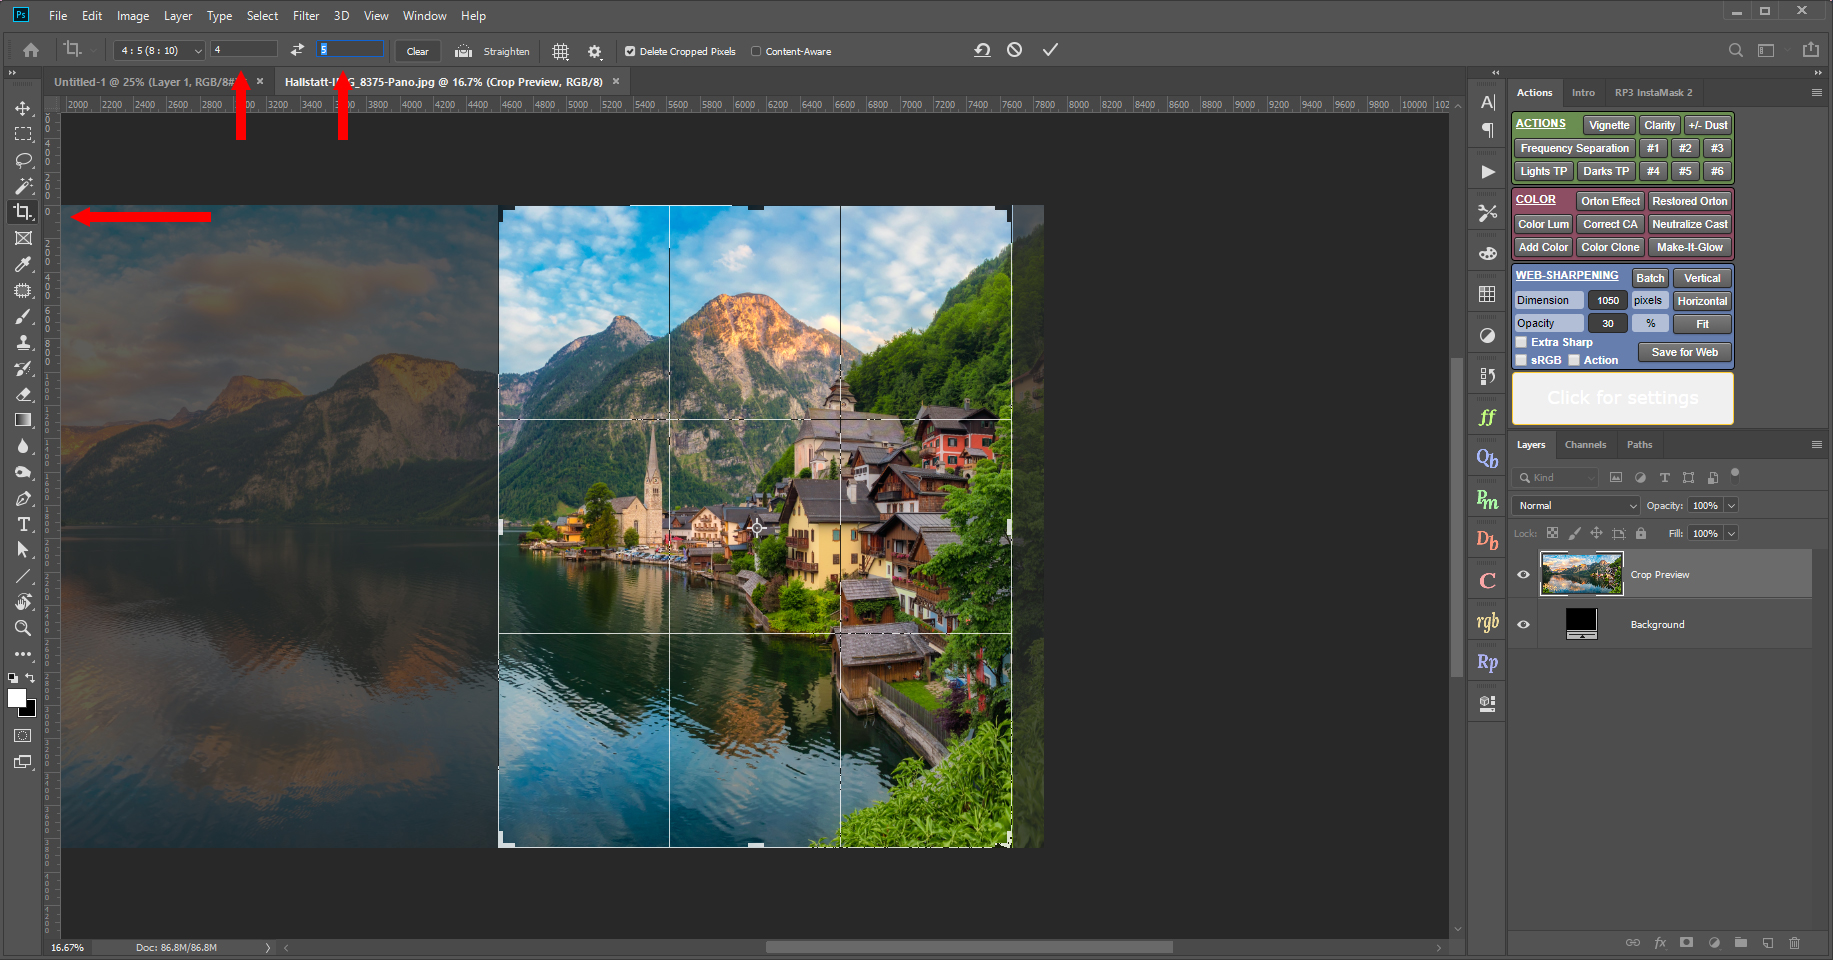Open the layer blending mode dropdown
This screenshot has height=960, width=1833.
tap(1574, 505)
